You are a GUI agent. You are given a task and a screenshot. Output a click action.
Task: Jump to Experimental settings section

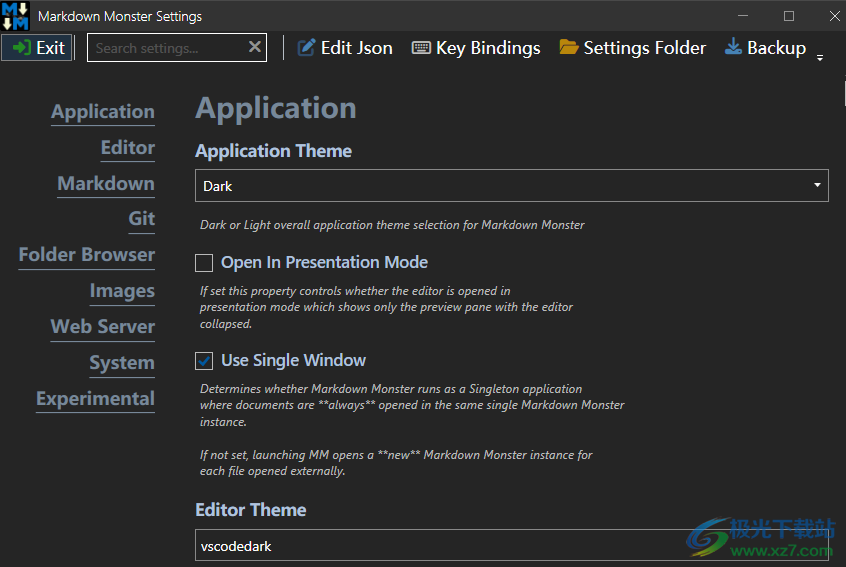pos(95,399)
